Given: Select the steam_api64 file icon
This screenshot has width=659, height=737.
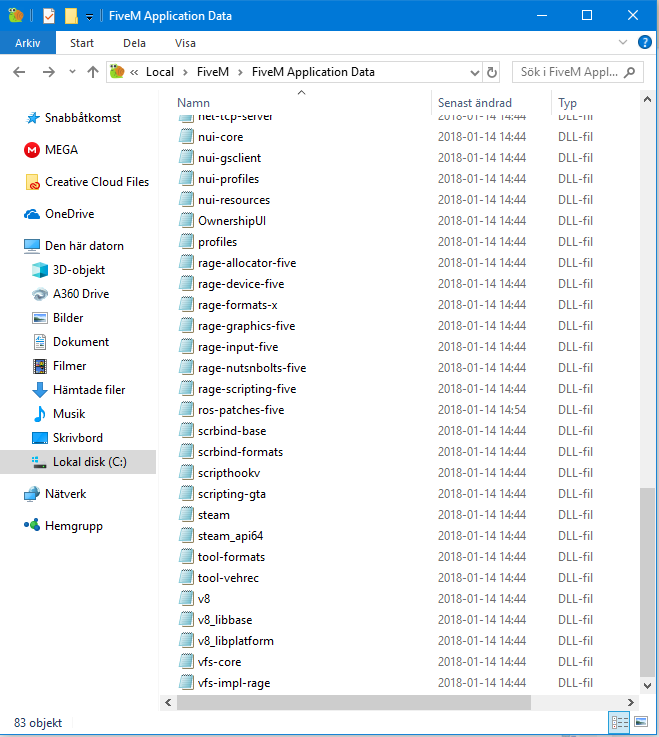Looking at the screenshot, I should [186, 535].
